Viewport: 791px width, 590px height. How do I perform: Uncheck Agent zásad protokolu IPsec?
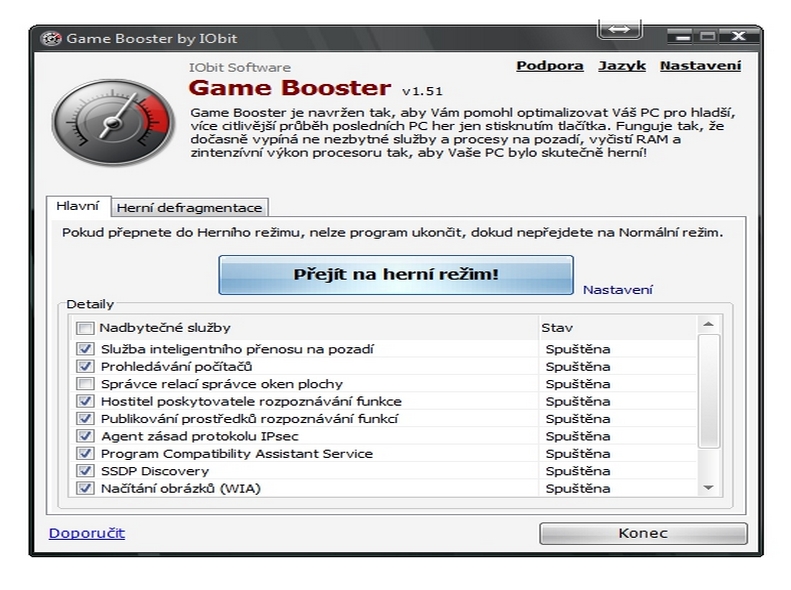click(85, 436)
